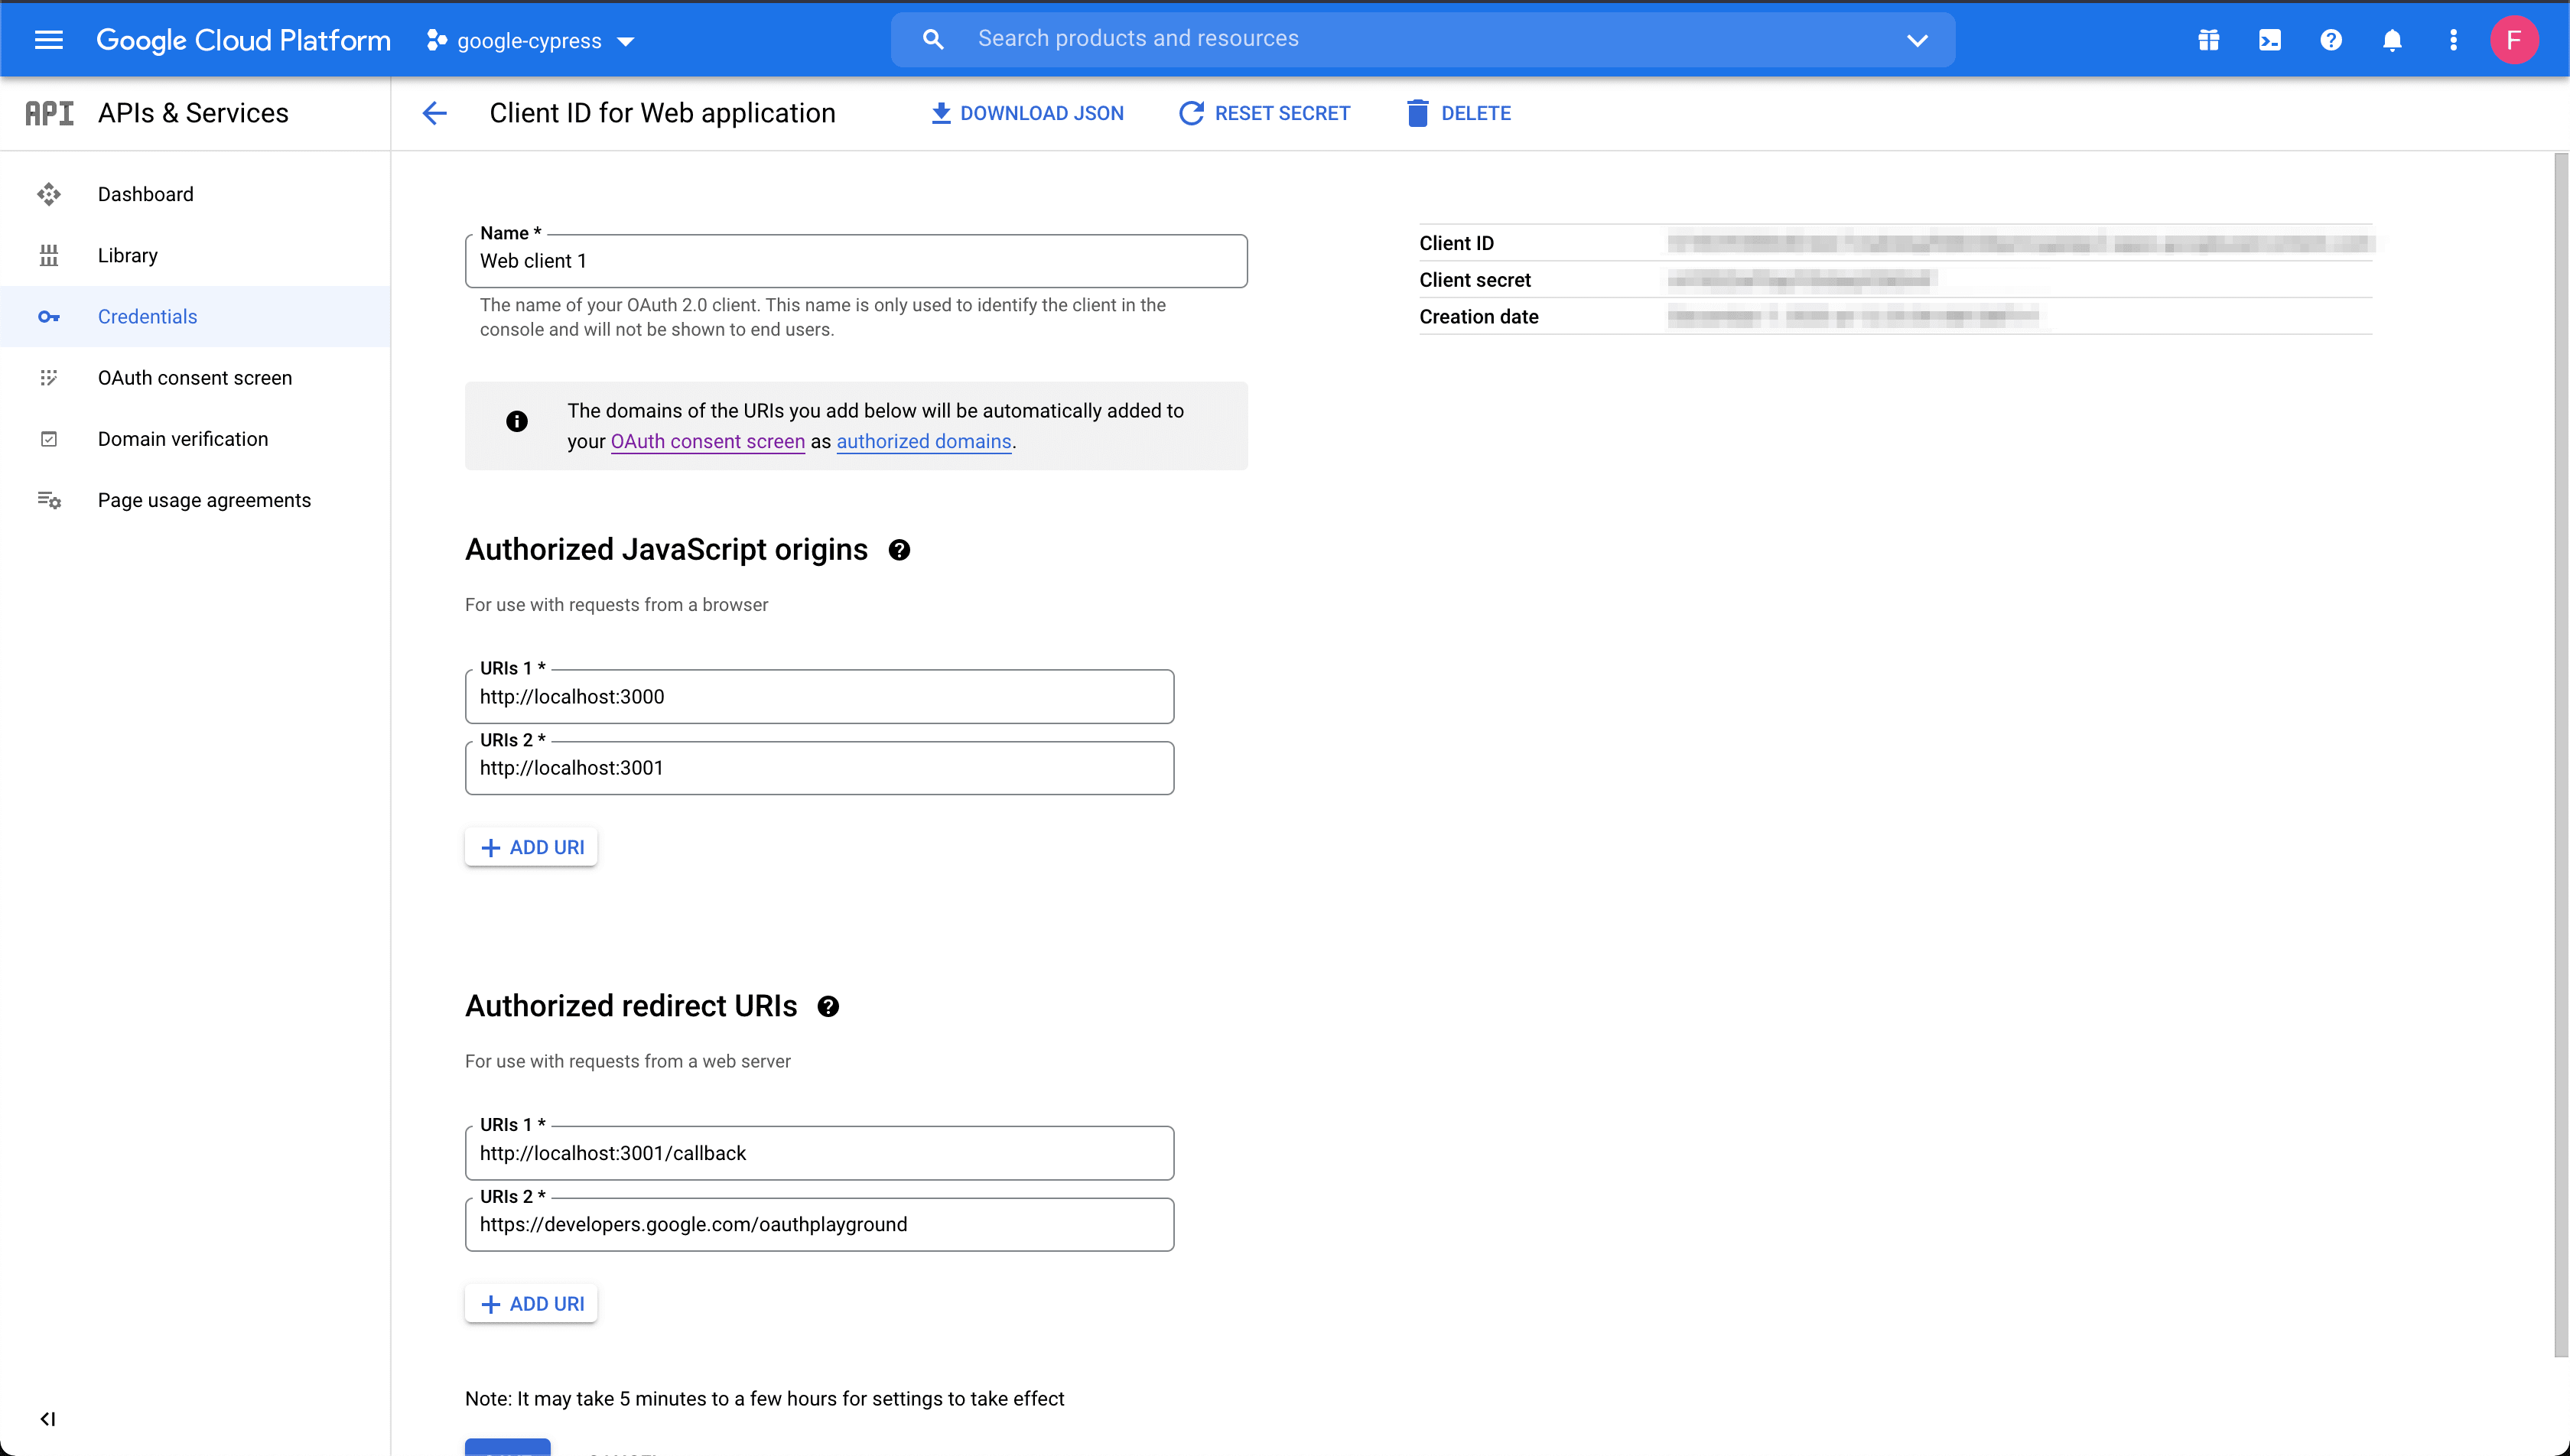
Task: Expand the search options chevron
Action: [1917, 40]
